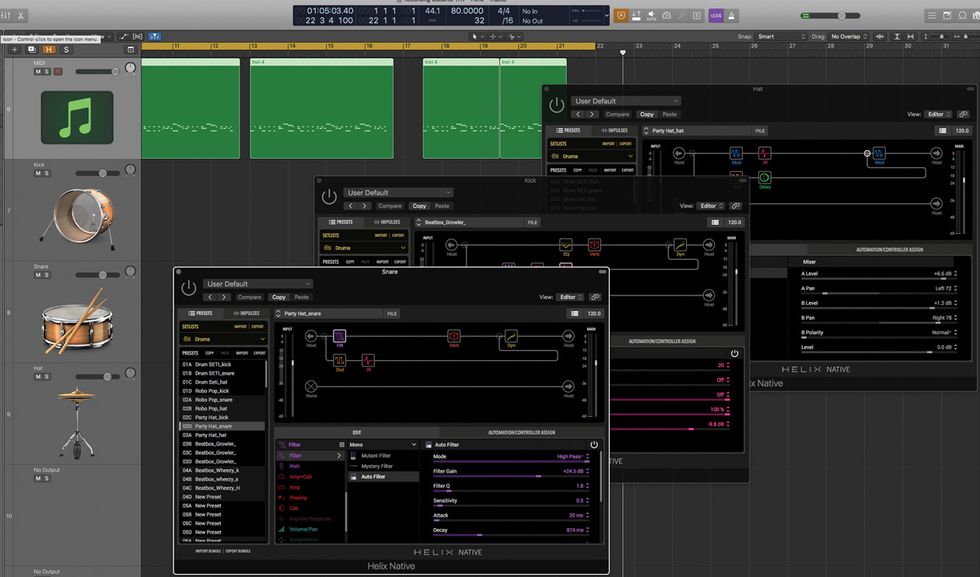
Task: Open the note pad icon in control bar
Action: 948,16
